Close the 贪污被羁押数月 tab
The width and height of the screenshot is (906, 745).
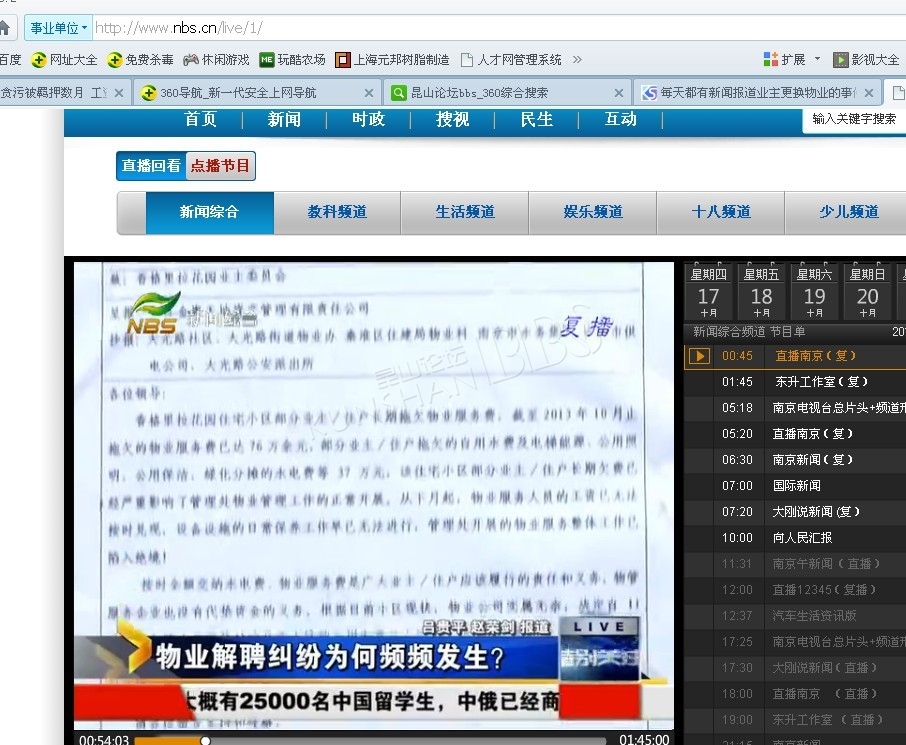pos(118,93)
